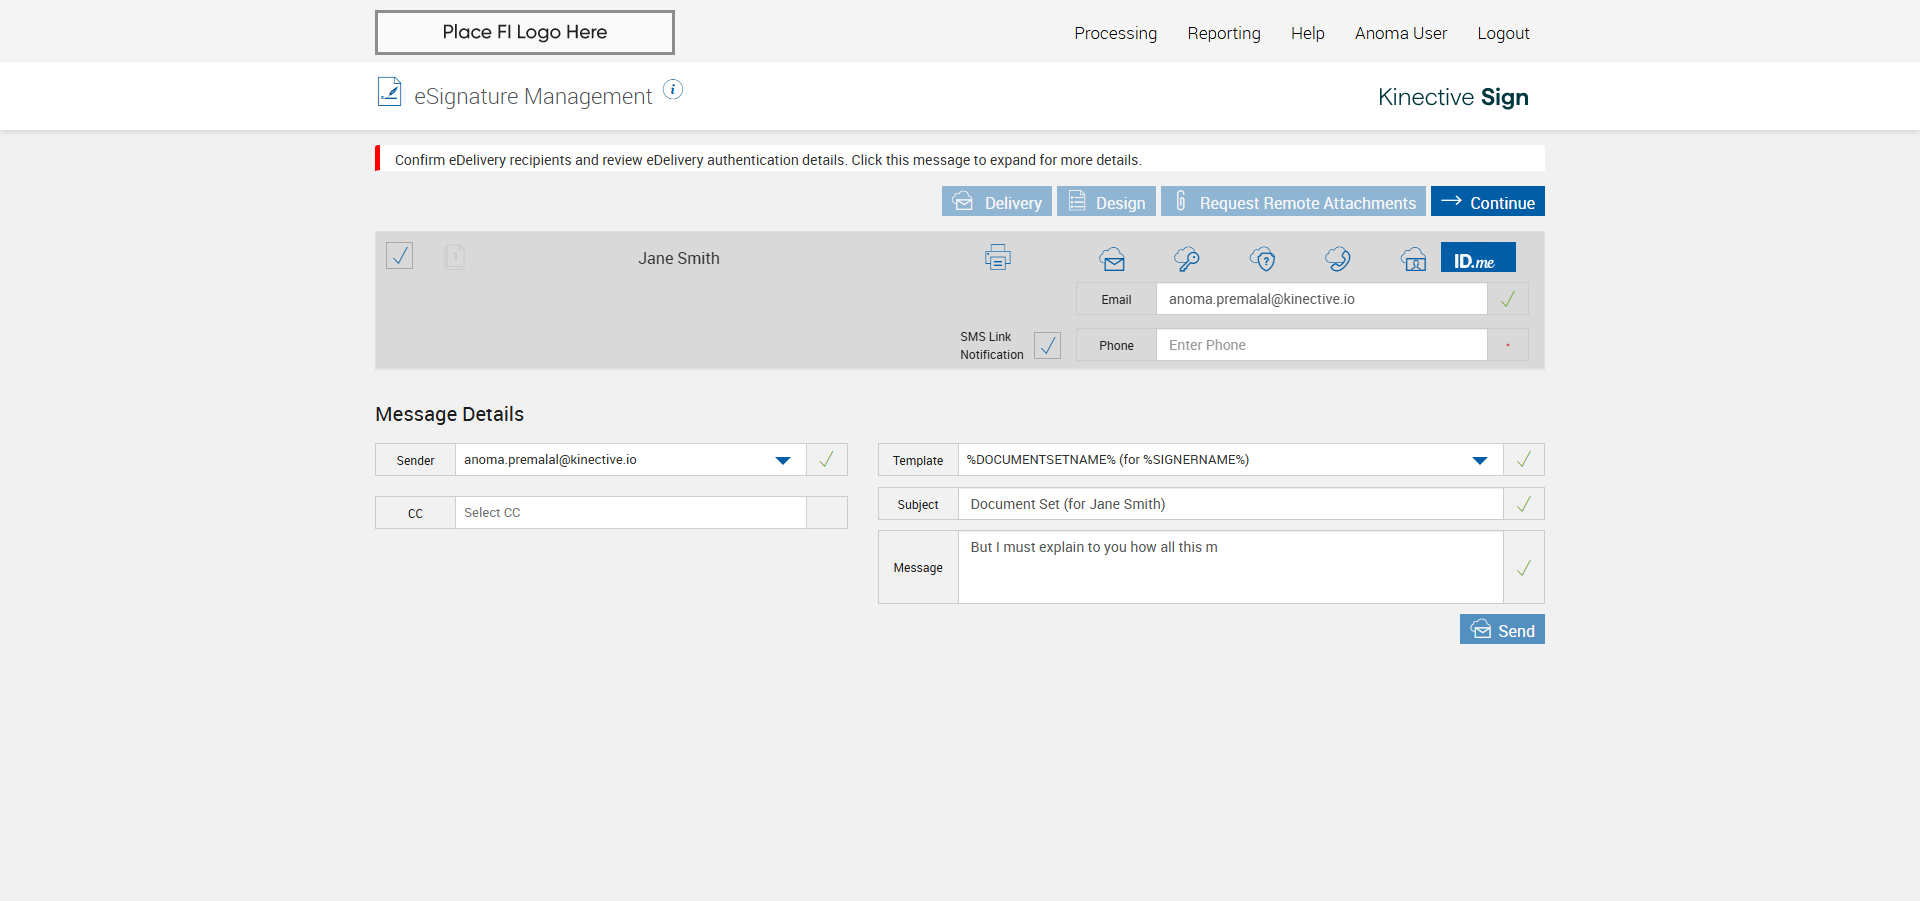Select the email authentication cloud icon
The height and width of the screenshot is (901, 1920).
(1112, 259)
